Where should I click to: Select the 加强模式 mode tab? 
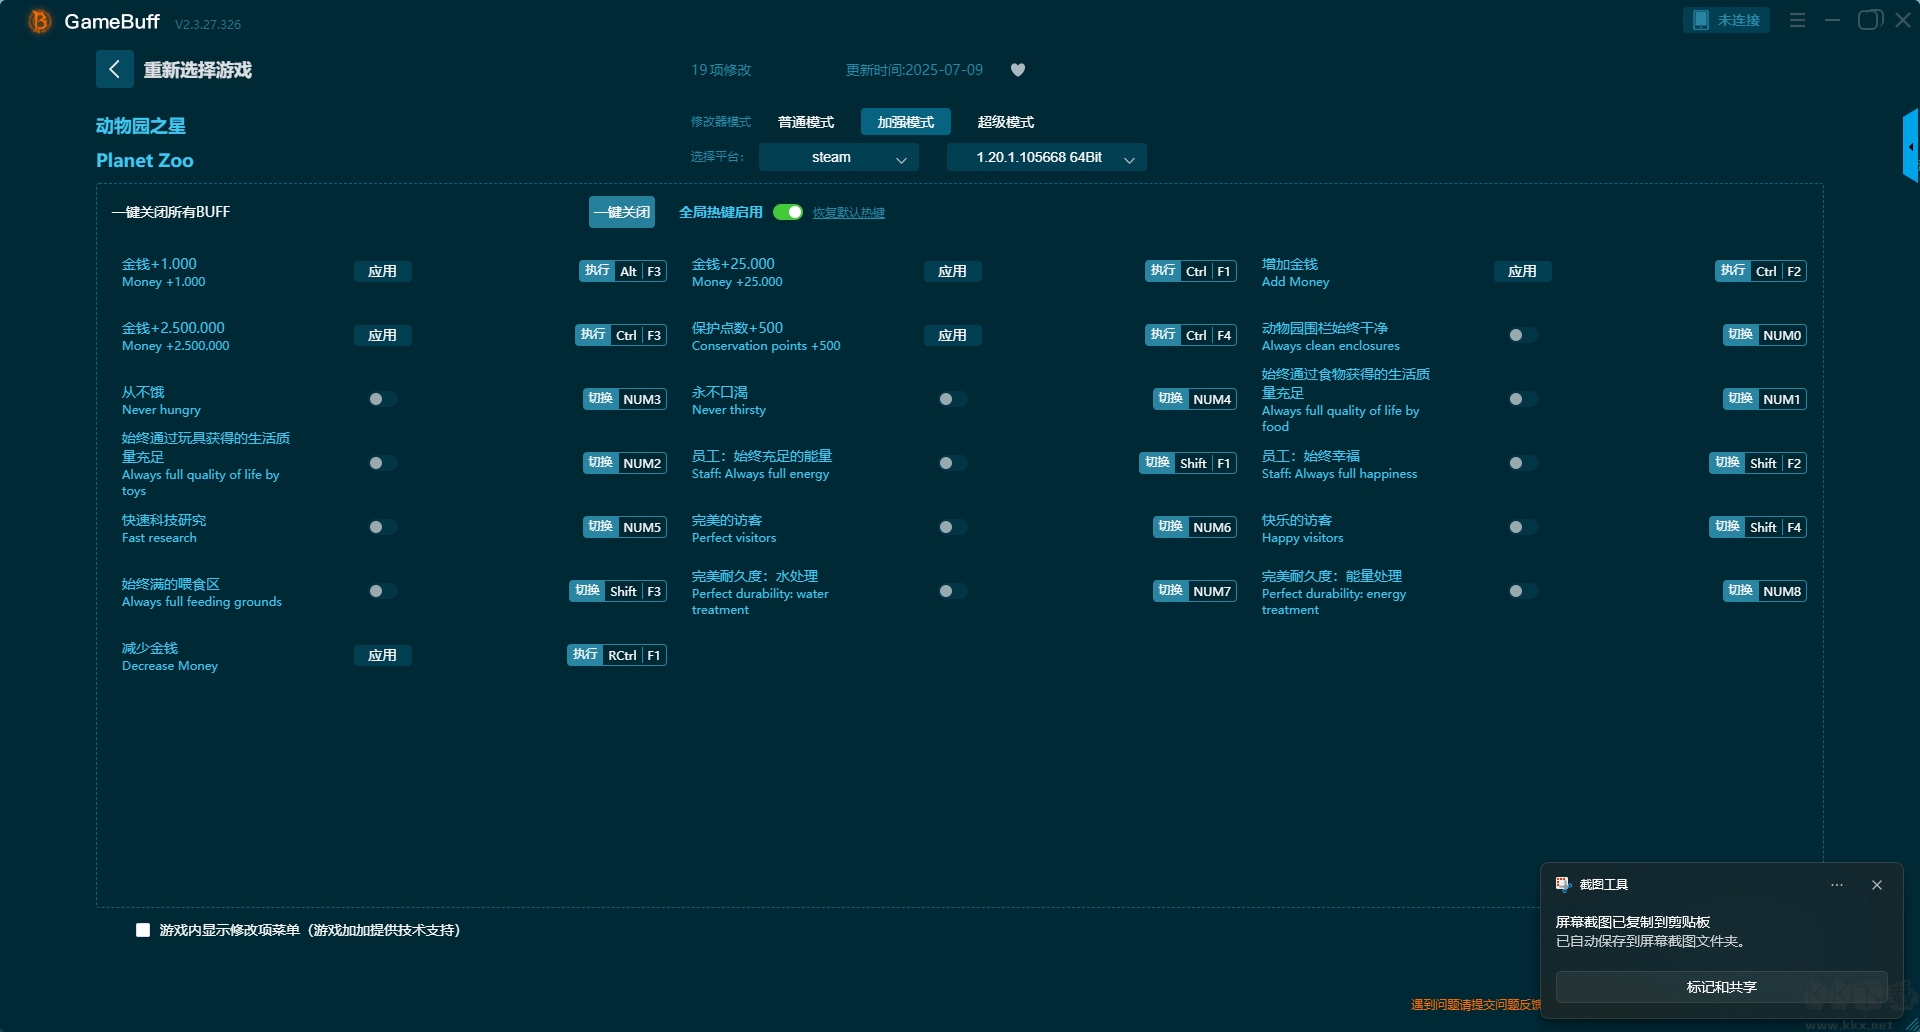905,122
